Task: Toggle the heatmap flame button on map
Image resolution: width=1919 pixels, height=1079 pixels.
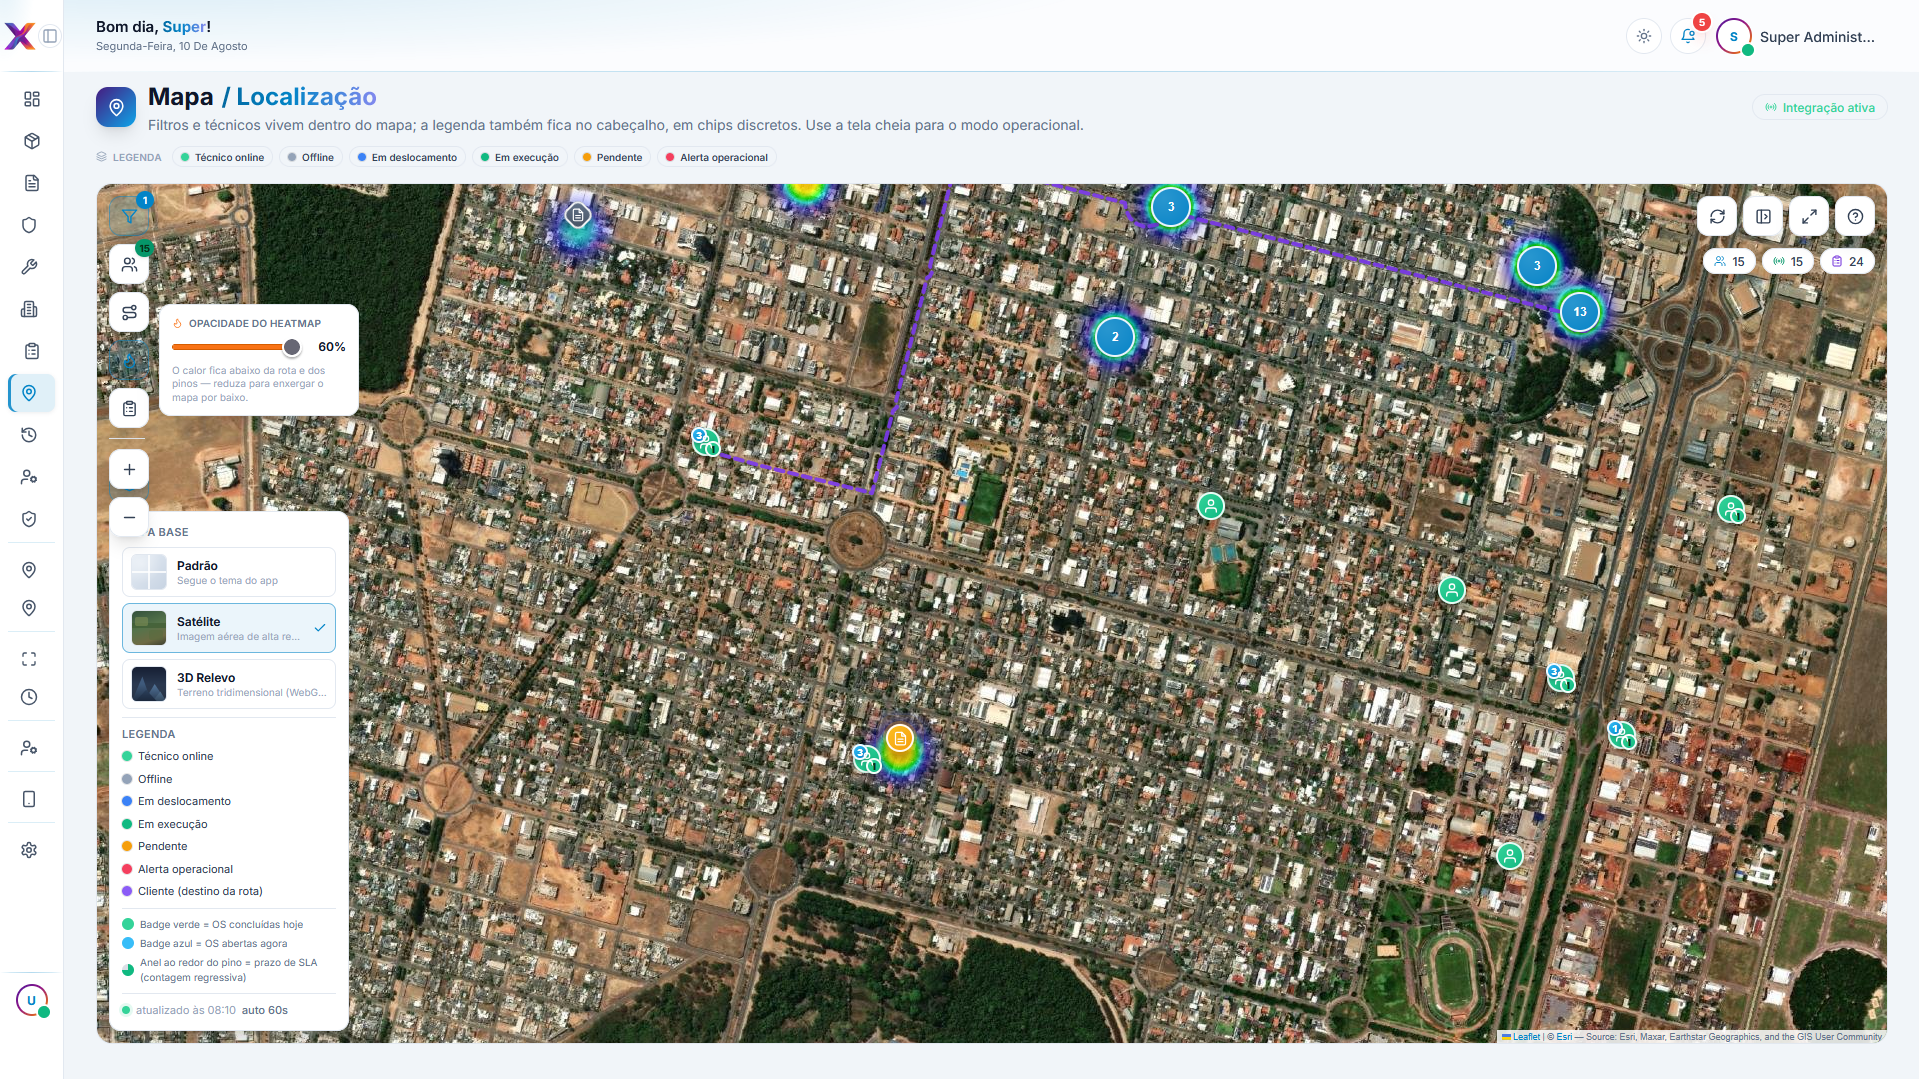Action: (x=129, y=360)
